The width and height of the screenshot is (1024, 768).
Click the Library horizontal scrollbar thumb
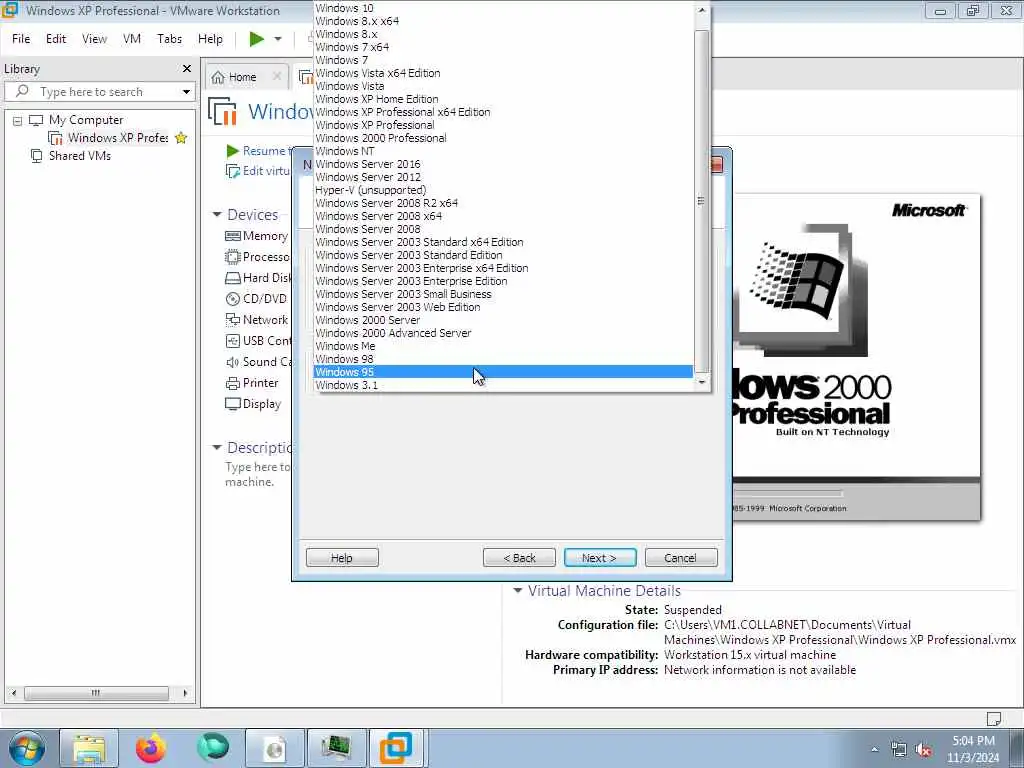pyautogui.click(x=97, y=693)
